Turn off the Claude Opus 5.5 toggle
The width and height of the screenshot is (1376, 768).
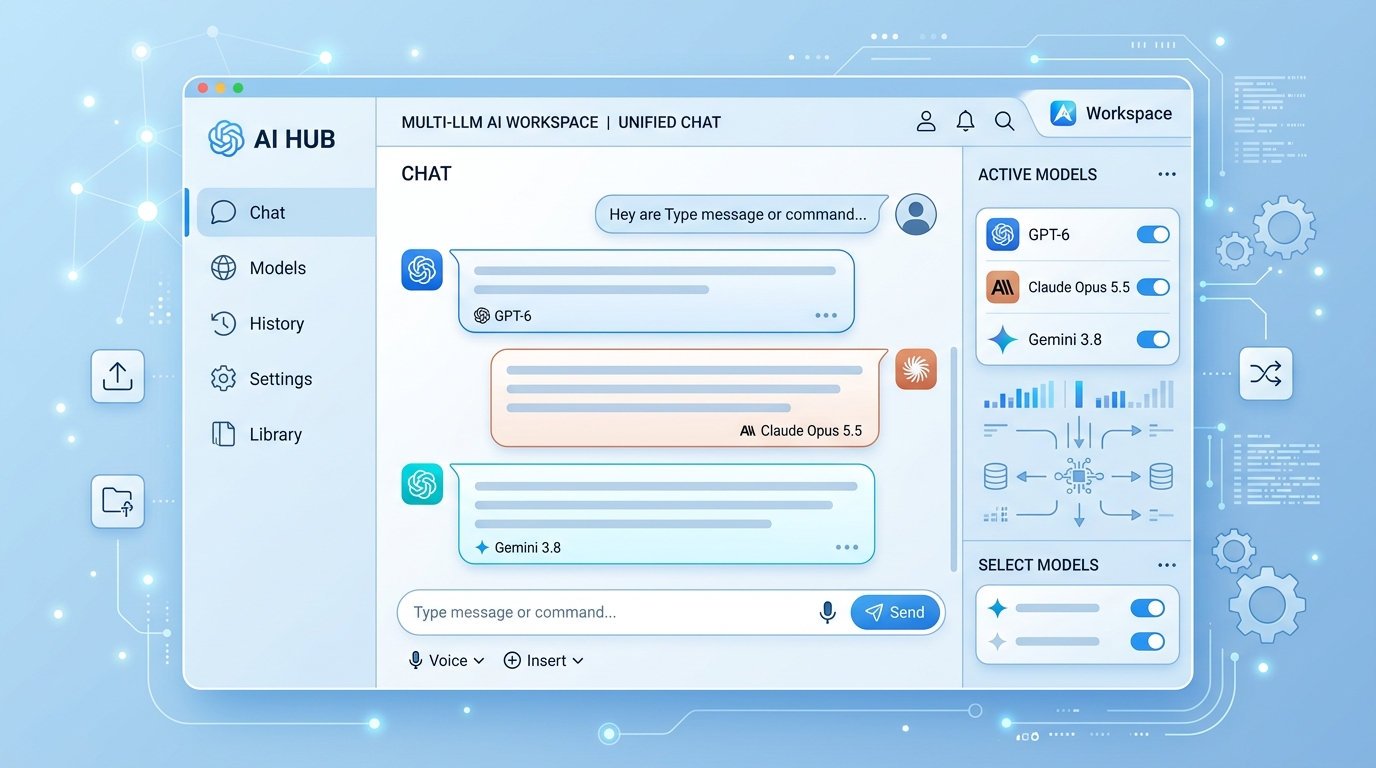click(x=1153, y=287)
